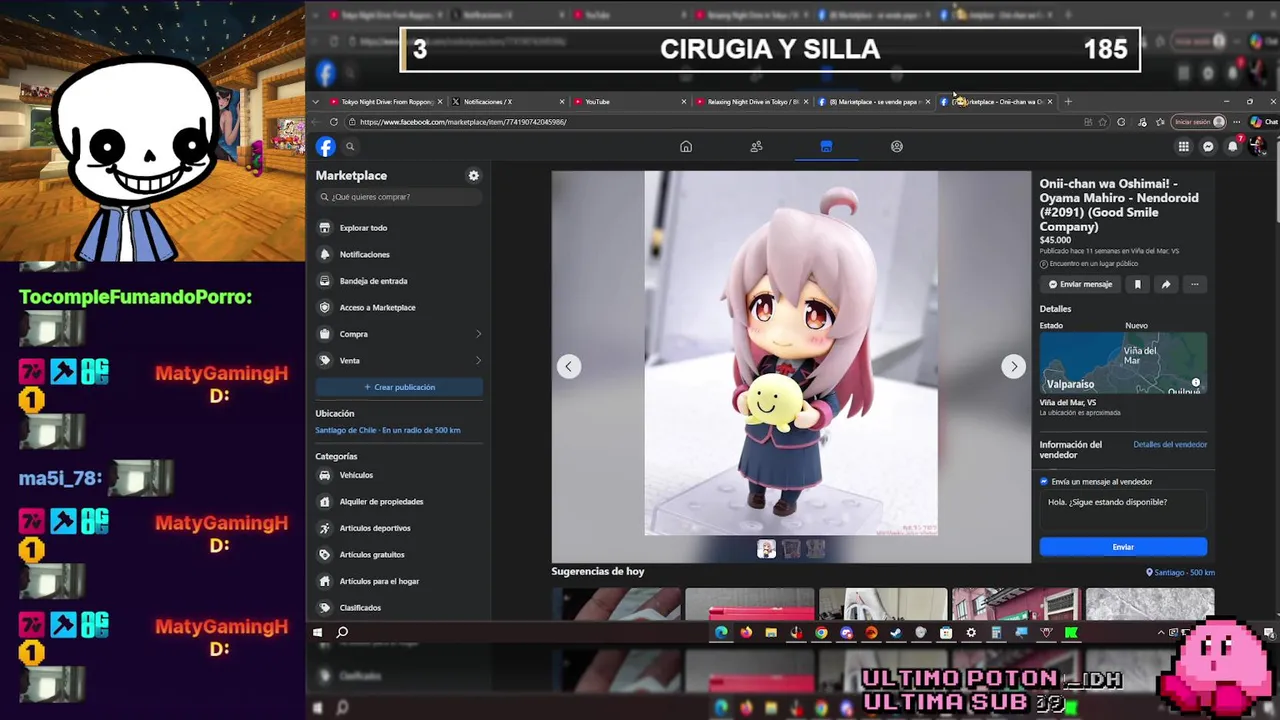Select the Vehículos category
This screenshot has width=1280, height=720.
[x=399, y=475]
